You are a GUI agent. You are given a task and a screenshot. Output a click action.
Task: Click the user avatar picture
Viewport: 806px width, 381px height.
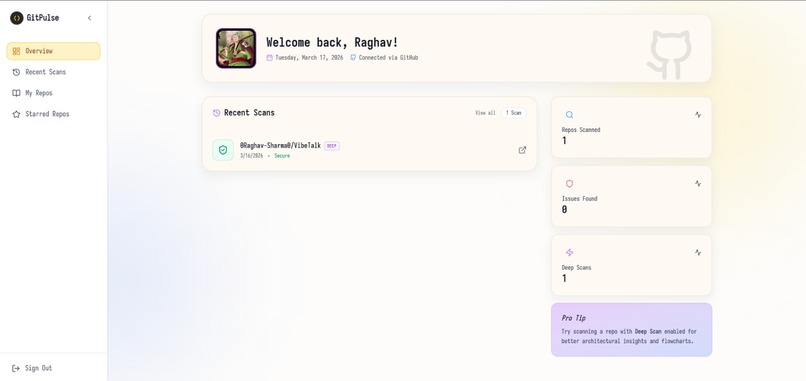point(236,48)
